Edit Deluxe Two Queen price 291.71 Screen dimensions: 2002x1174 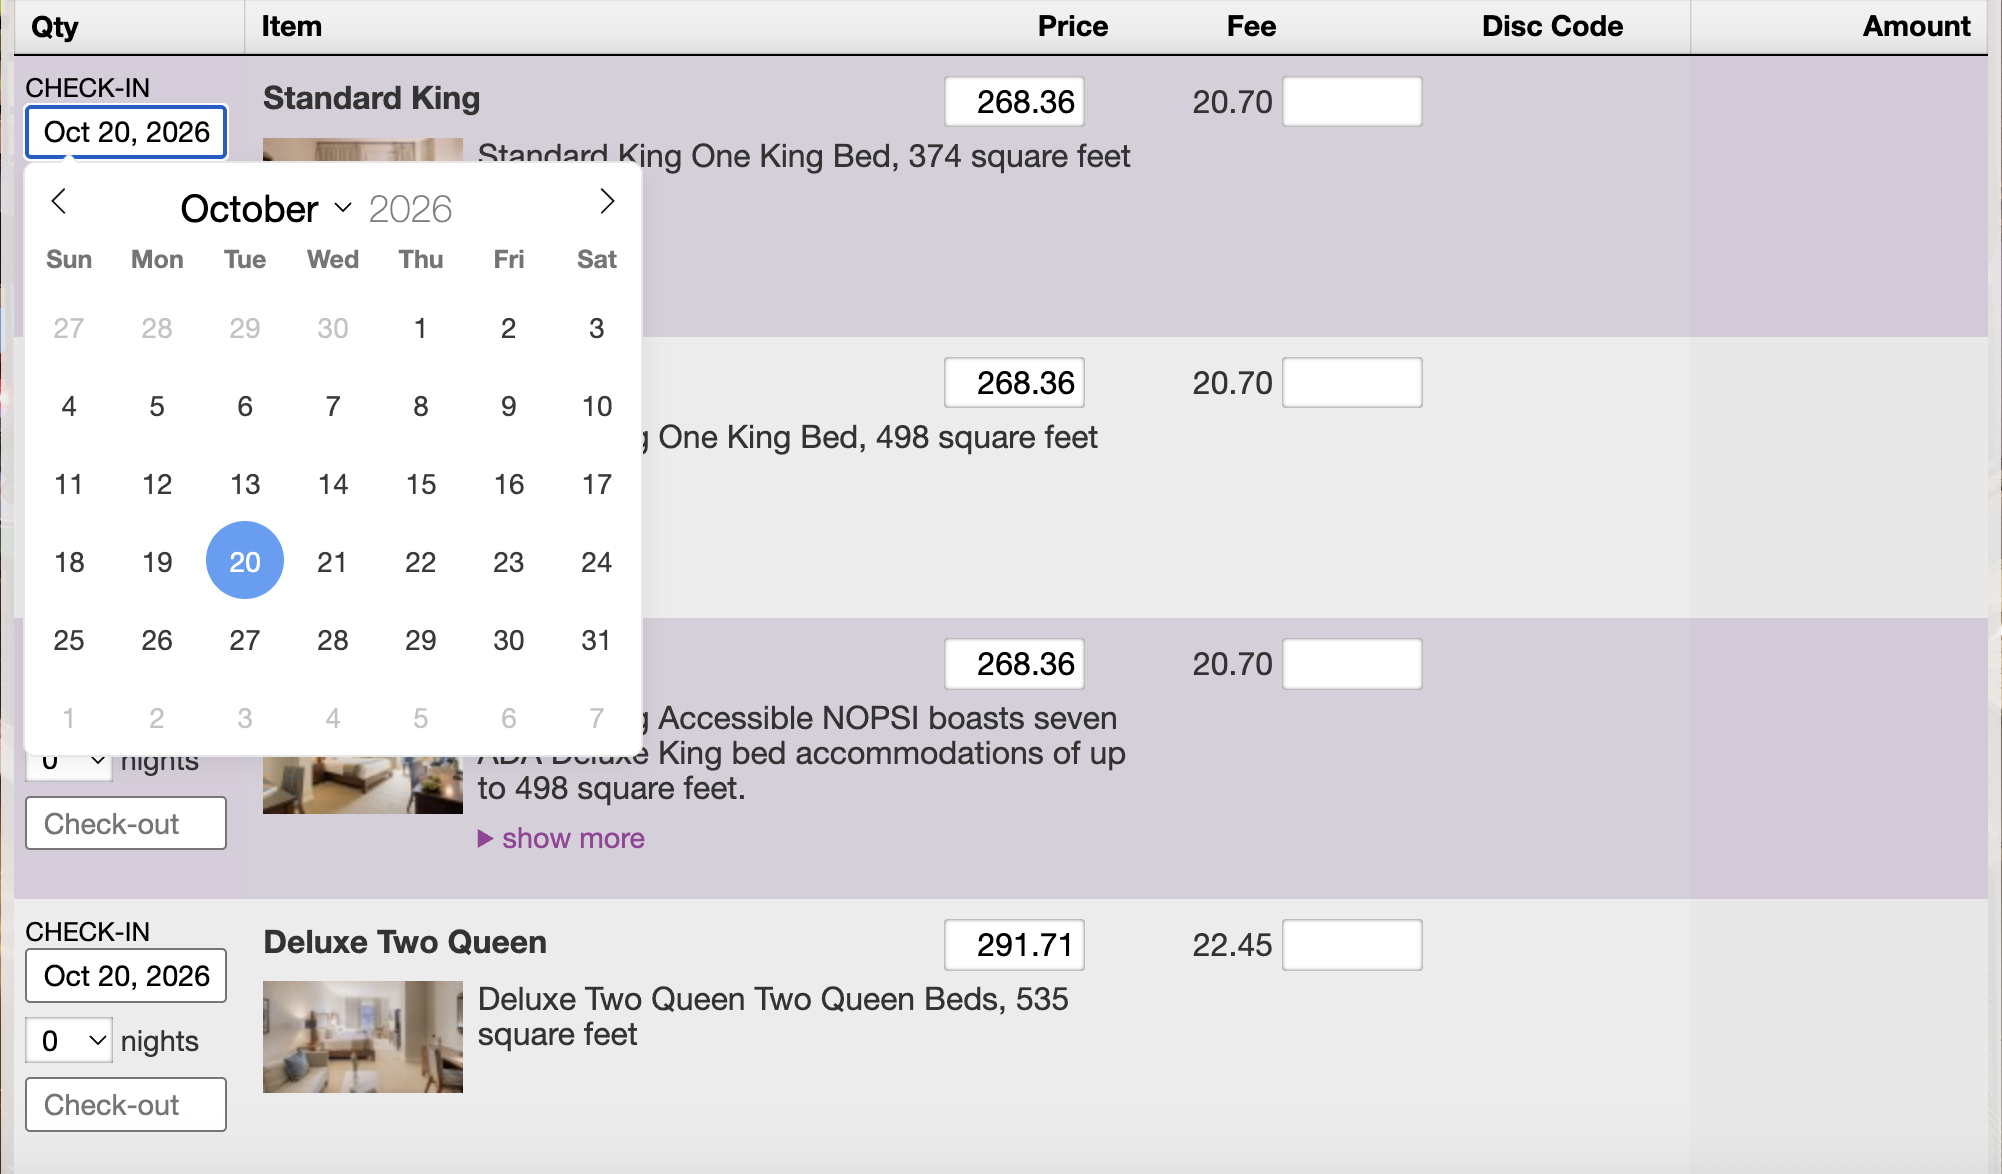(1014, 945)
